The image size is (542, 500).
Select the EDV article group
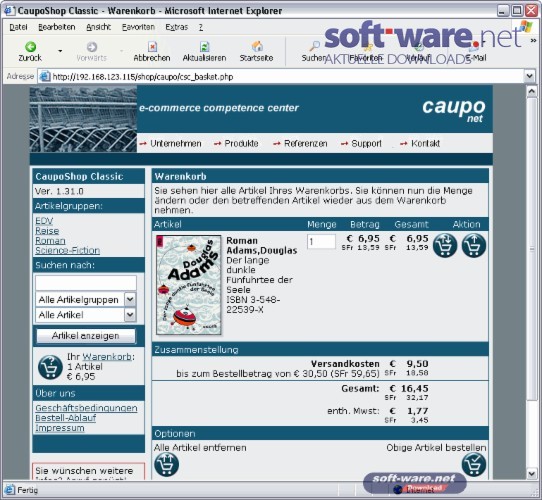[44, 221]
